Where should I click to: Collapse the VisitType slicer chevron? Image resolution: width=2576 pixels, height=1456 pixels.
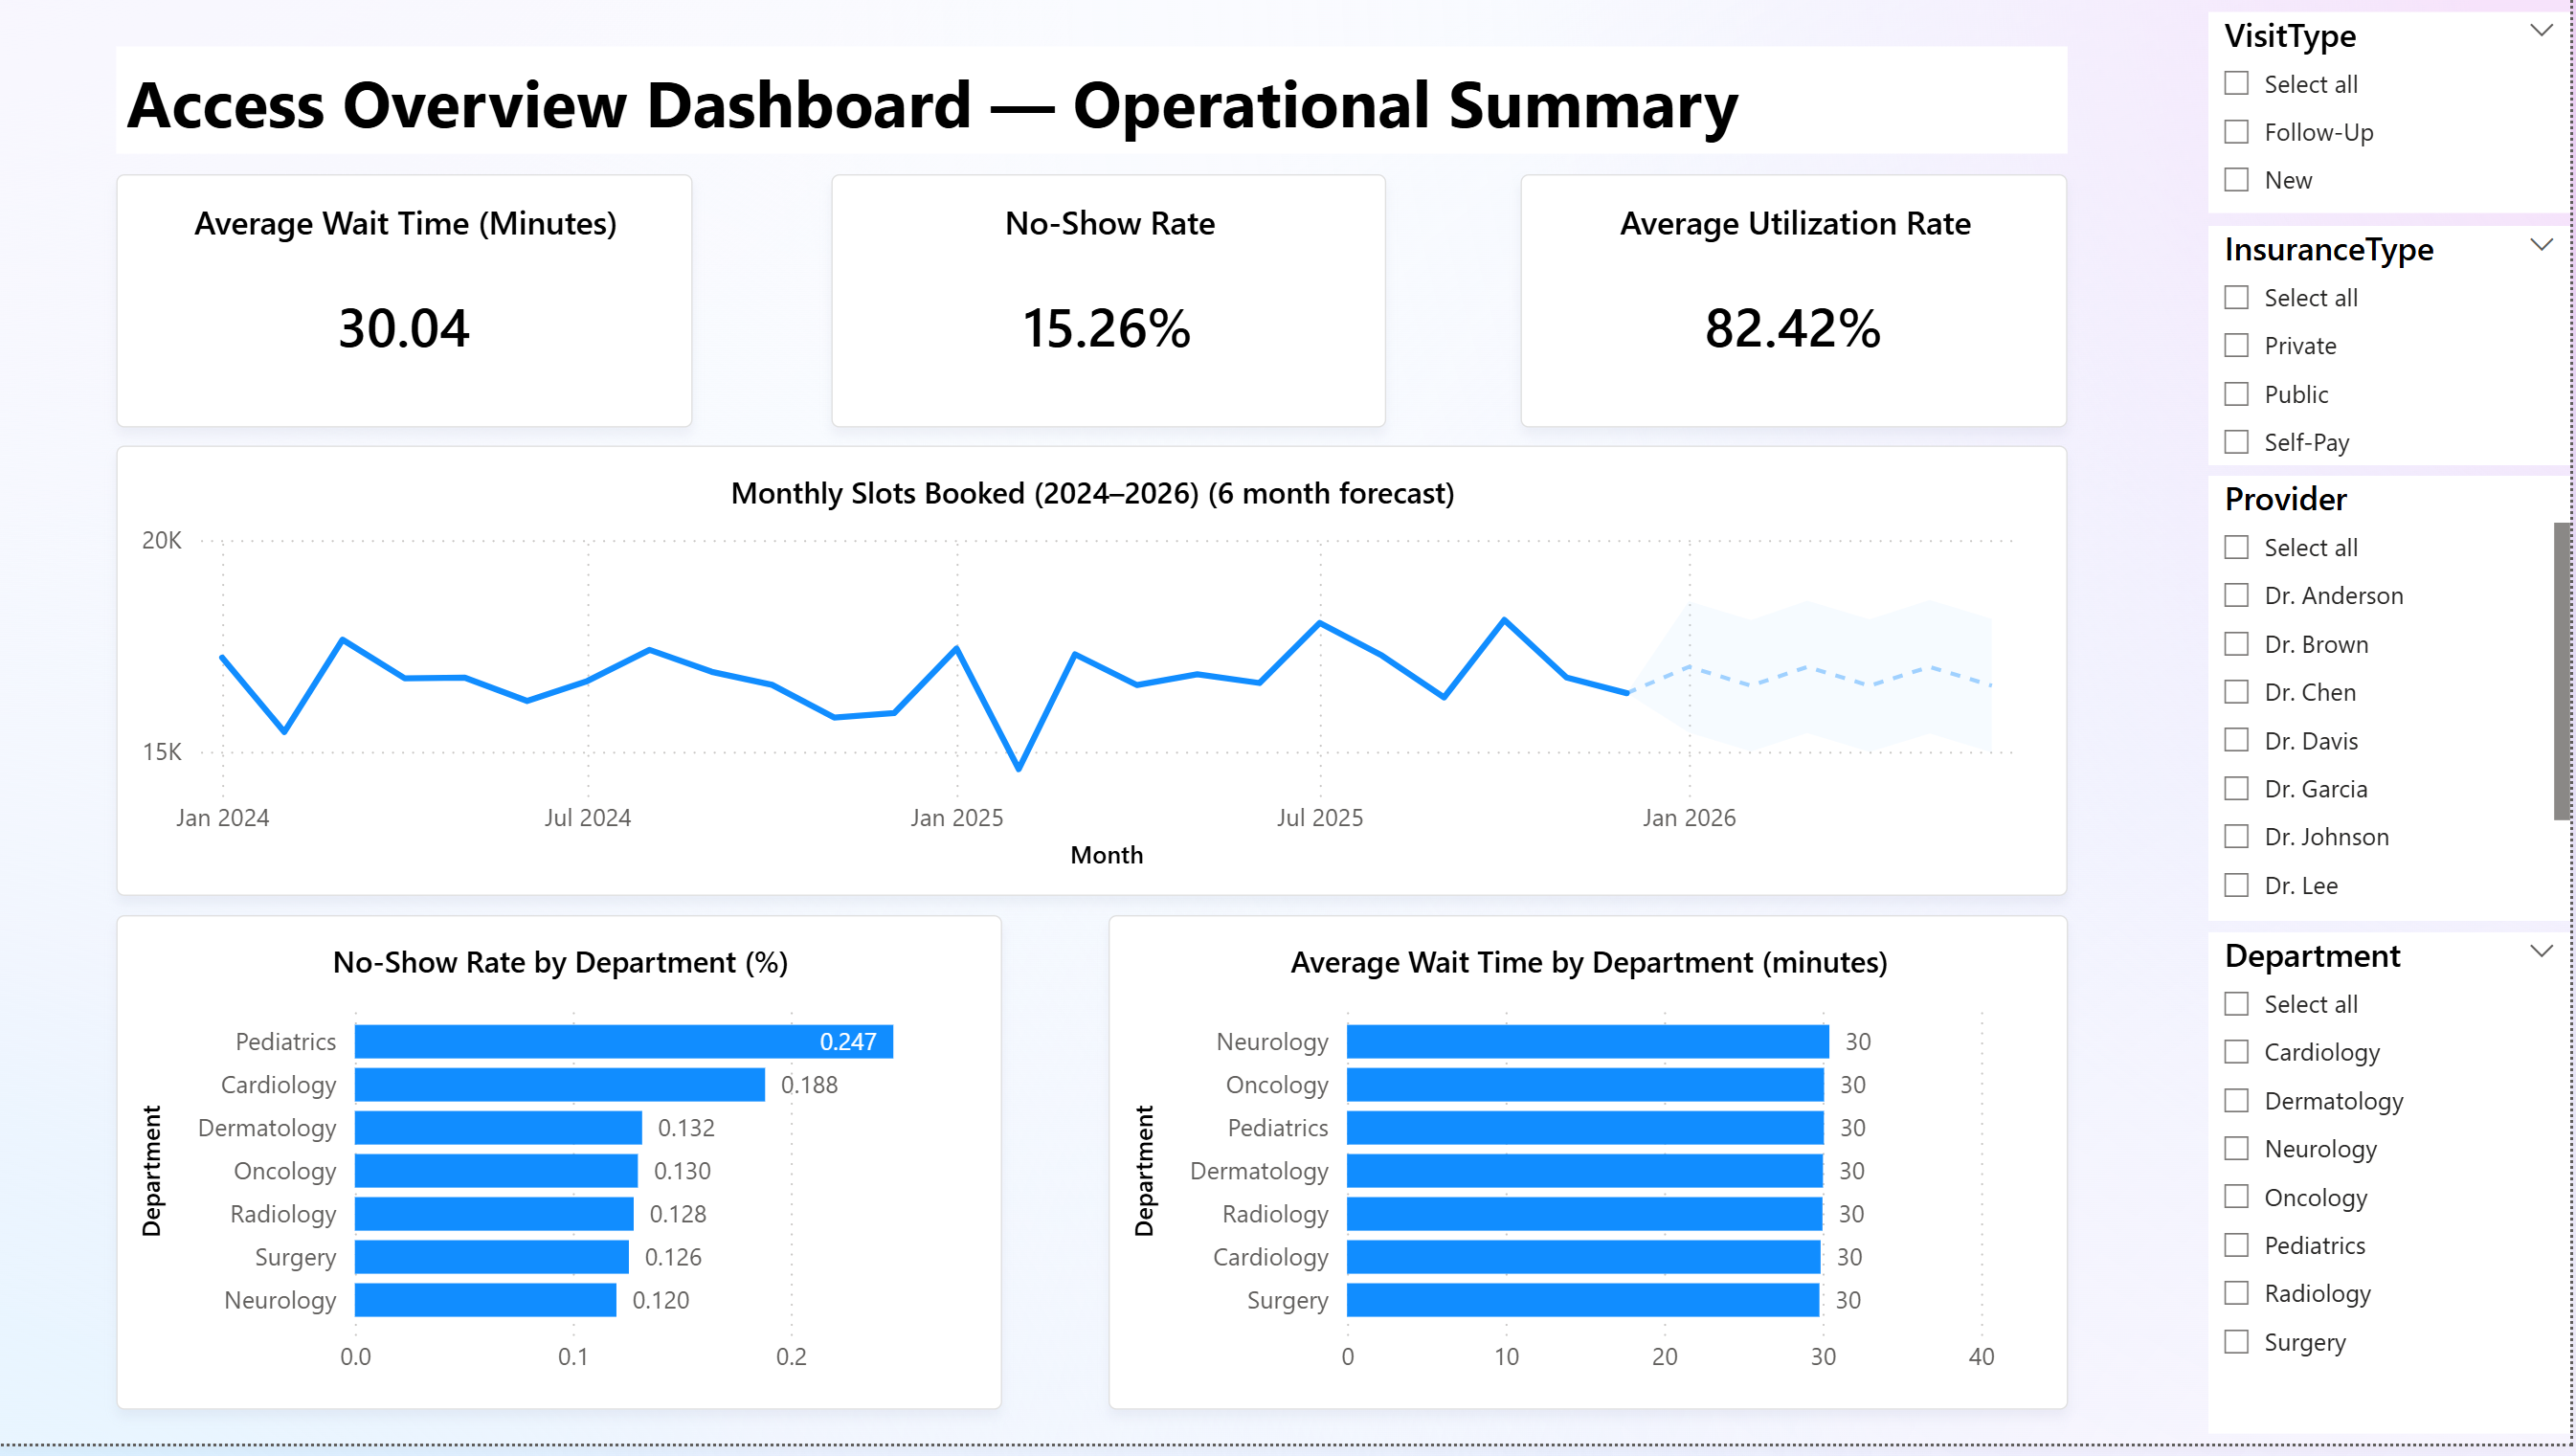click(2540, 32)
